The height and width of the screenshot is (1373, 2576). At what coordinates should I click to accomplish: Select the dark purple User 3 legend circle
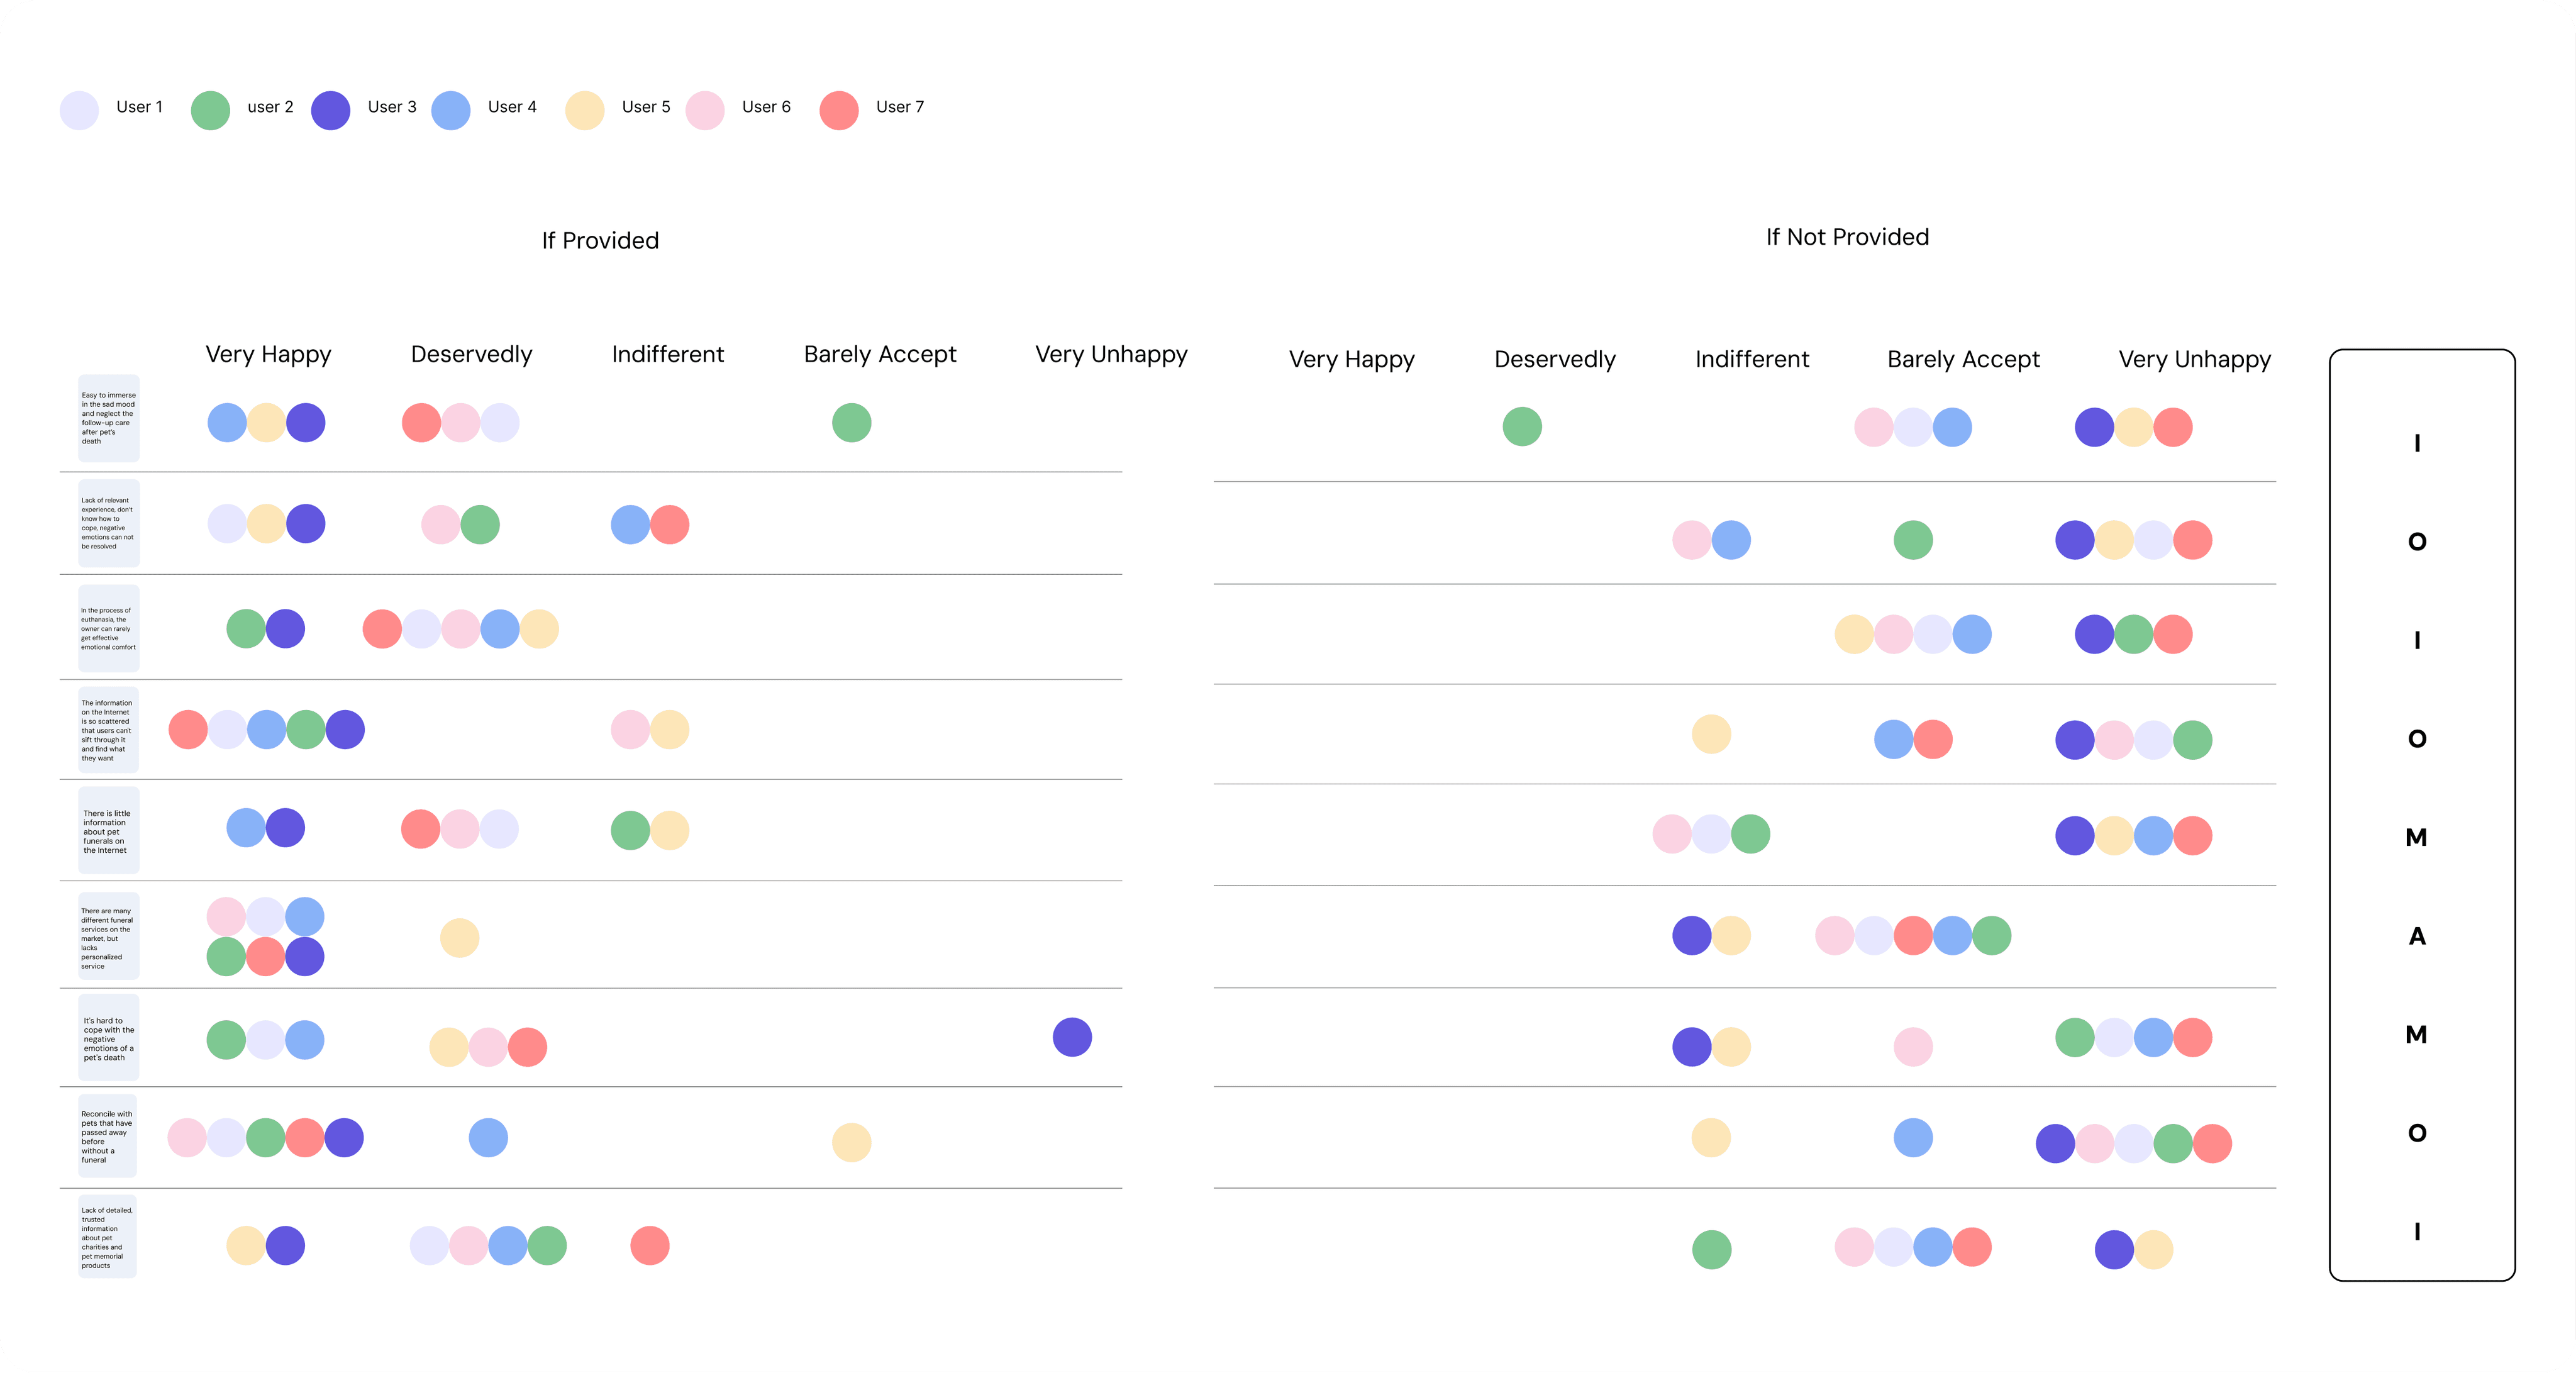(330, 110)
